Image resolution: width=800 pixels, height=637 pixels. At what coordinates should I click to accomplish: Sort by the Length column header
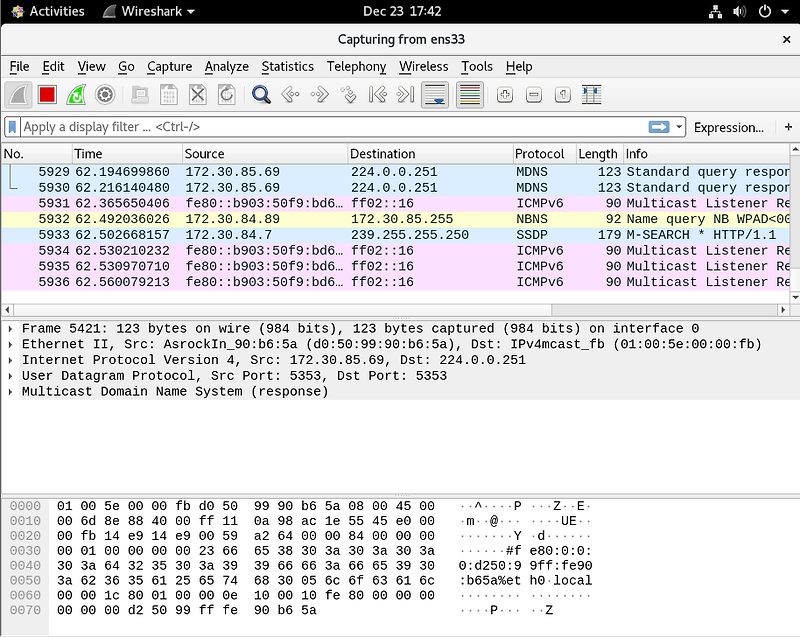click(598, 154)
